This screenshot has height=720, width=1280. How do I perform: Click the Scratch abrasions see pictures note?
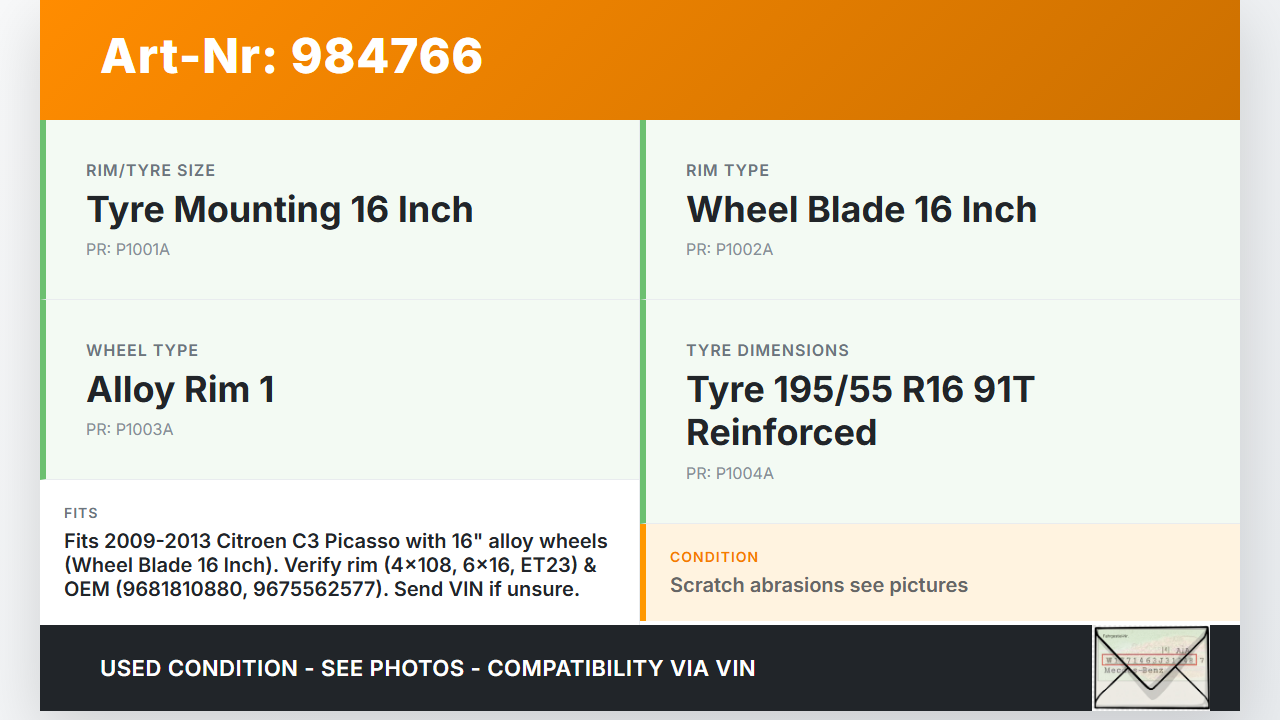[818, 585]
